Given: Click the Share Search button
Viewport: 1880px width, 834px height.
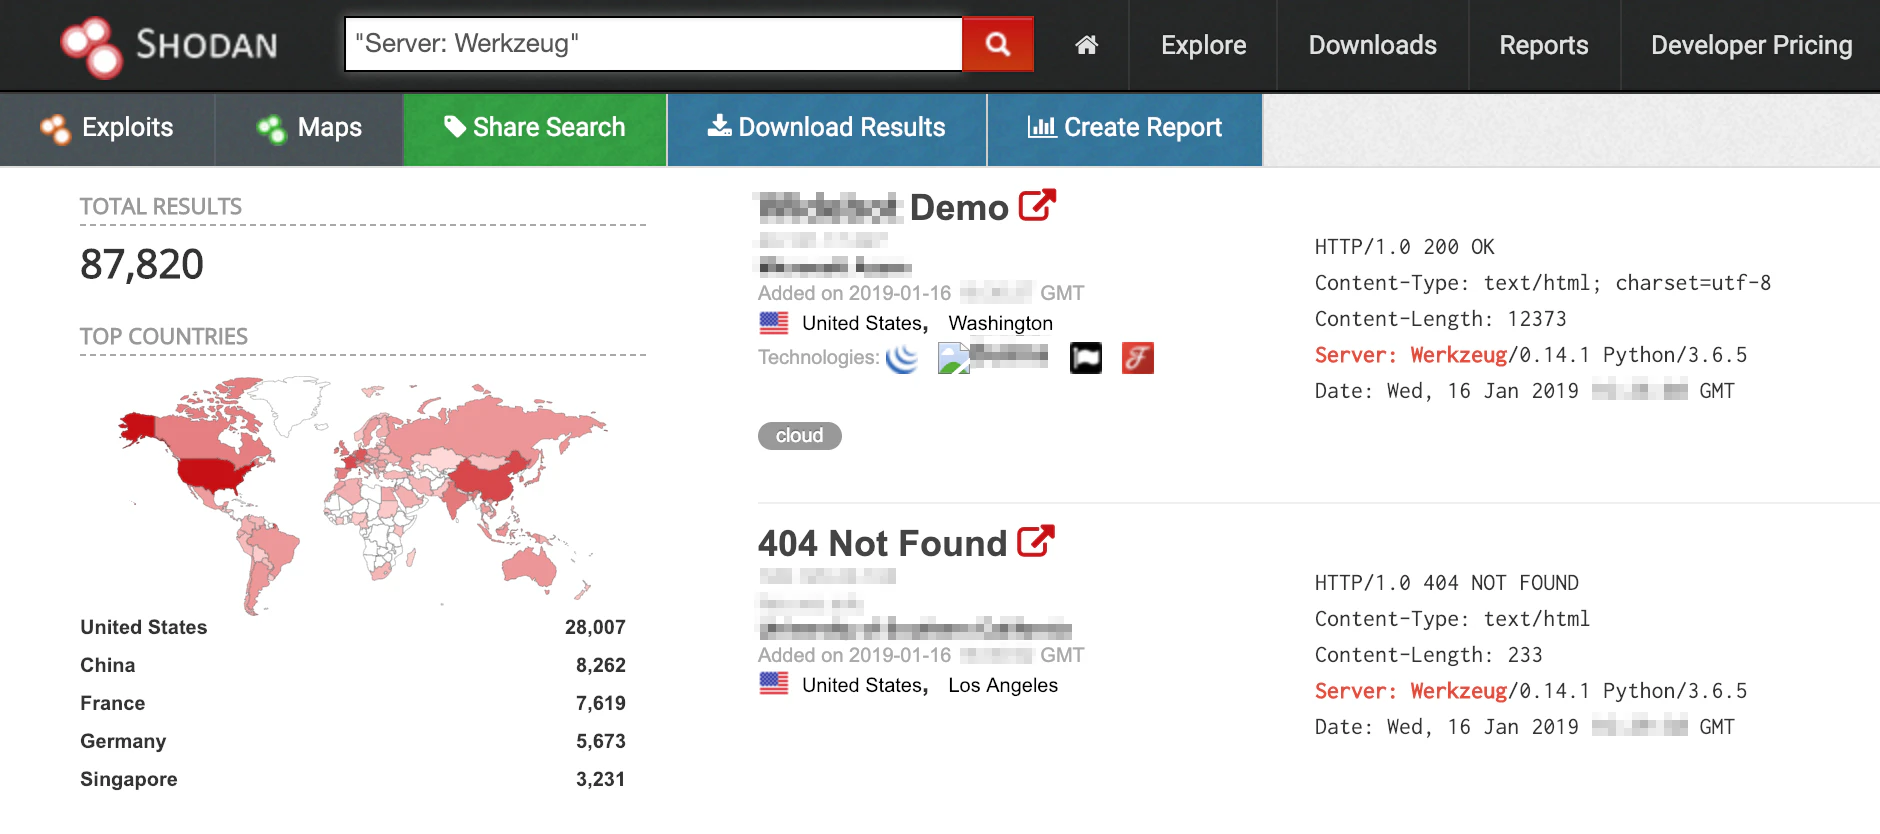Looking at the screenshot, I should 535,128.
